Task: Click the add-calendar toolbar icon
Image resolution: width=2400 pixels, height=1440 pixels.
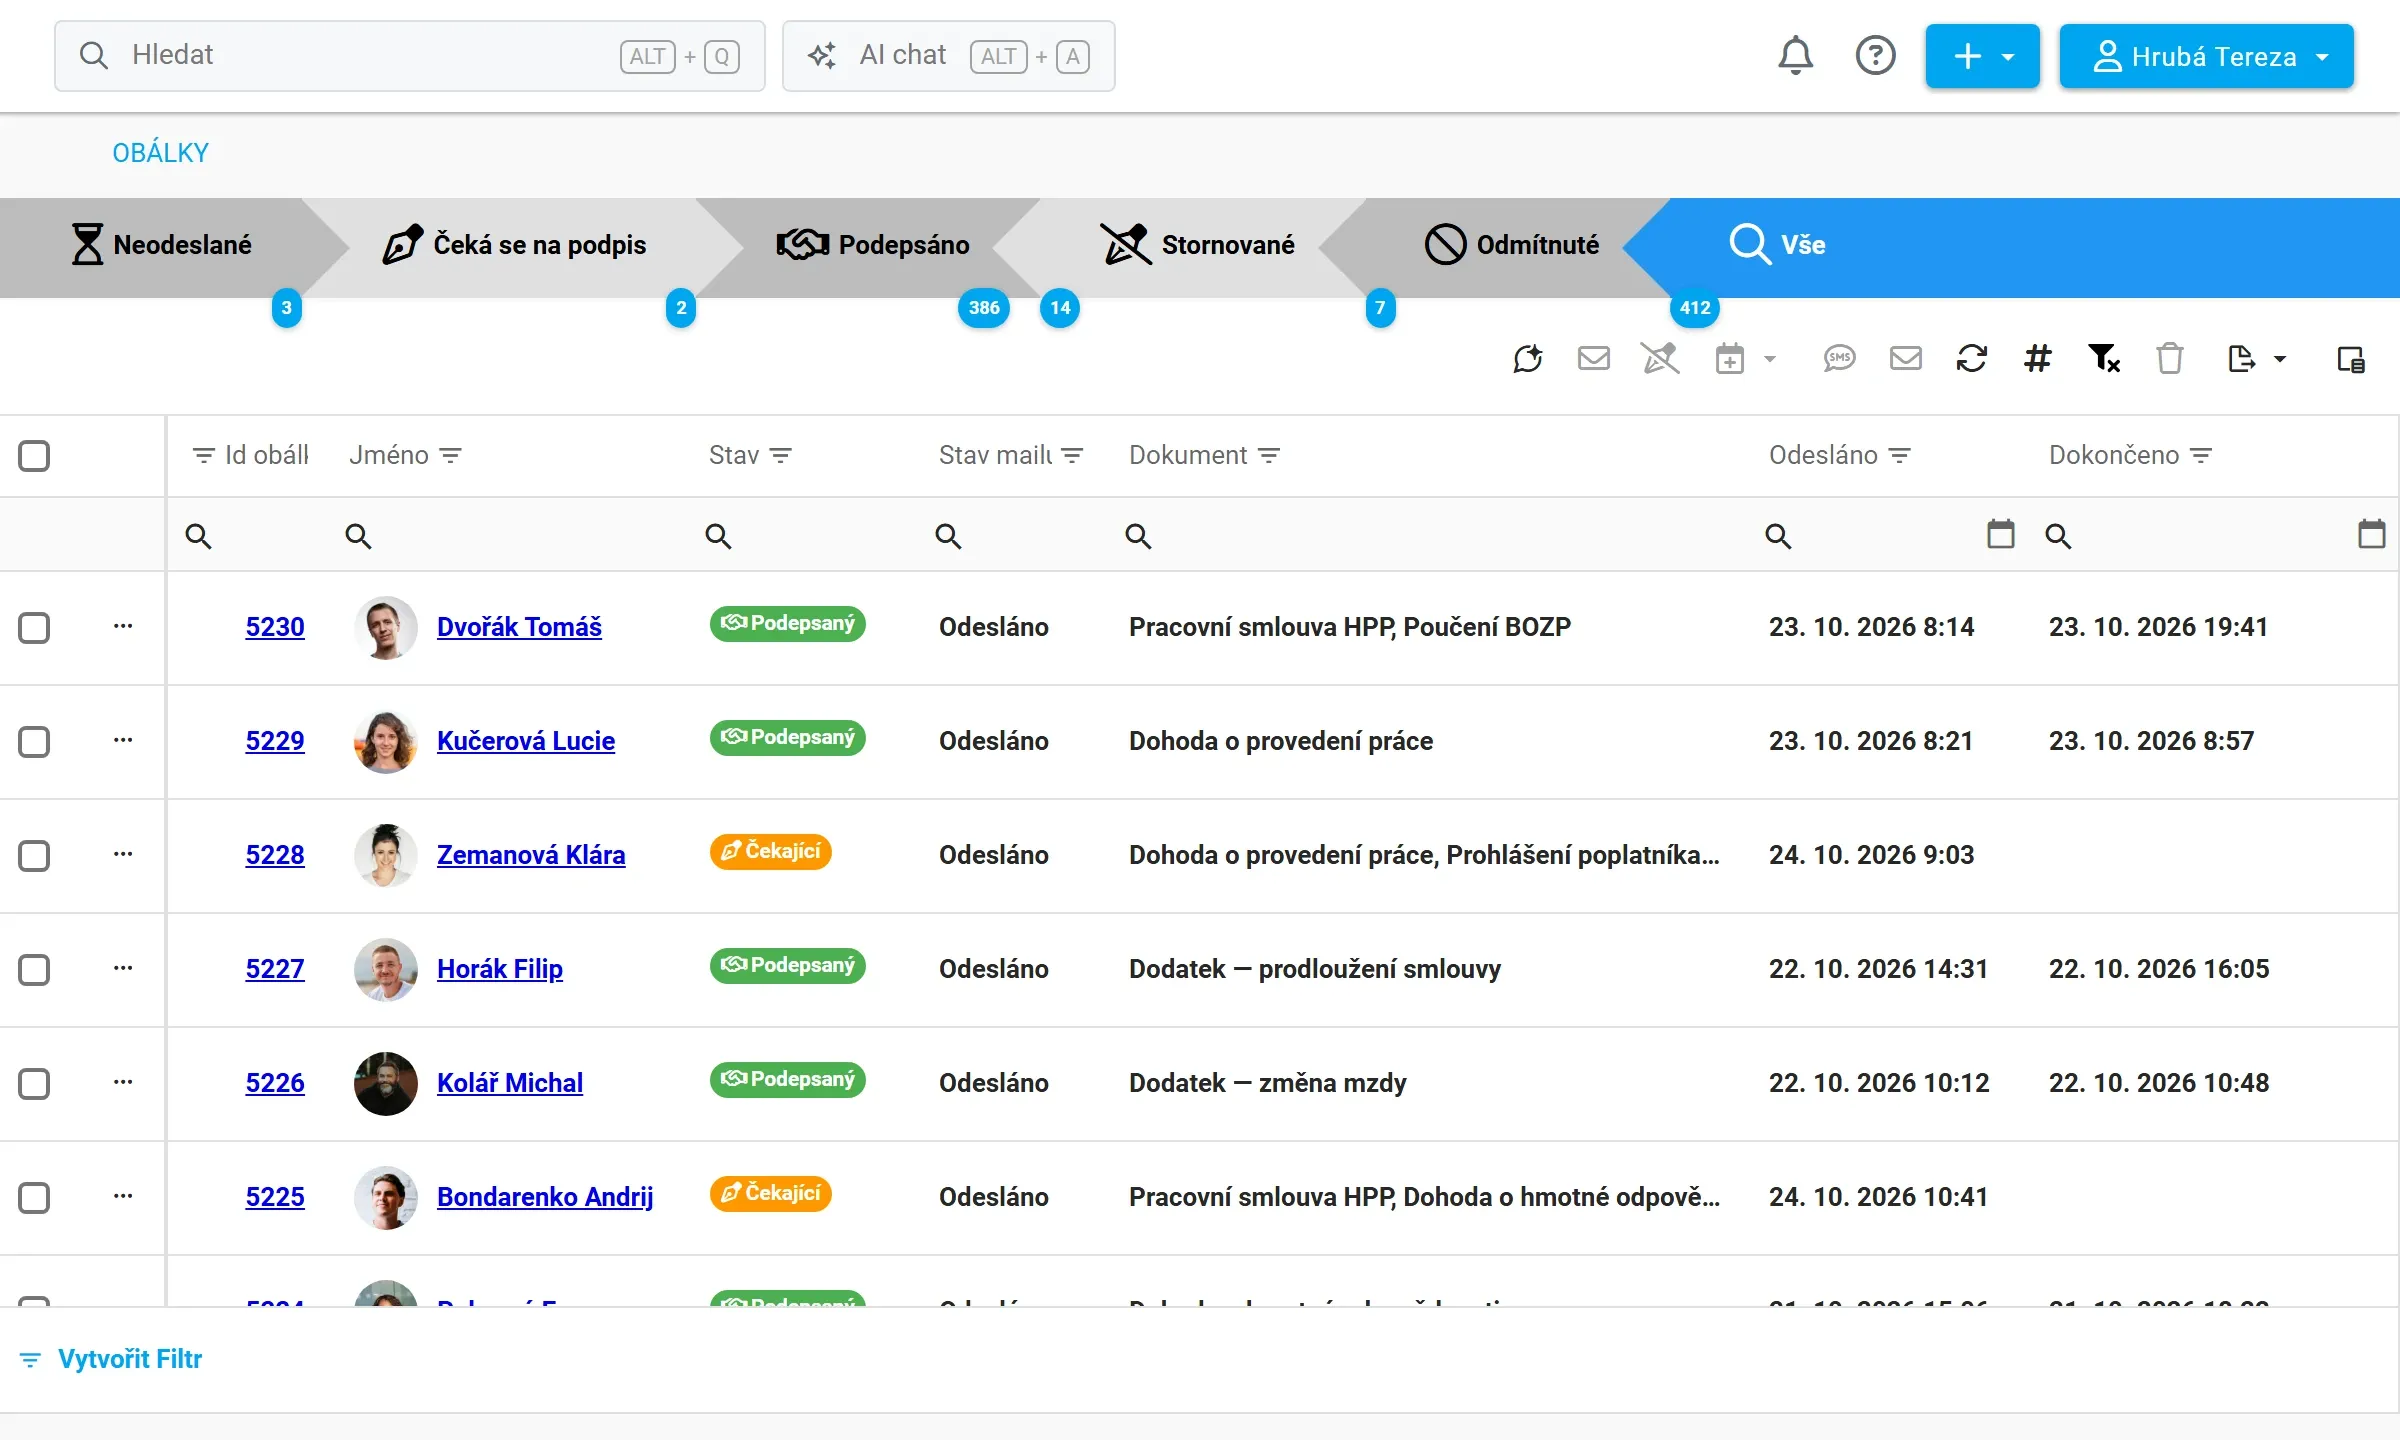Action: point(1729,358)
